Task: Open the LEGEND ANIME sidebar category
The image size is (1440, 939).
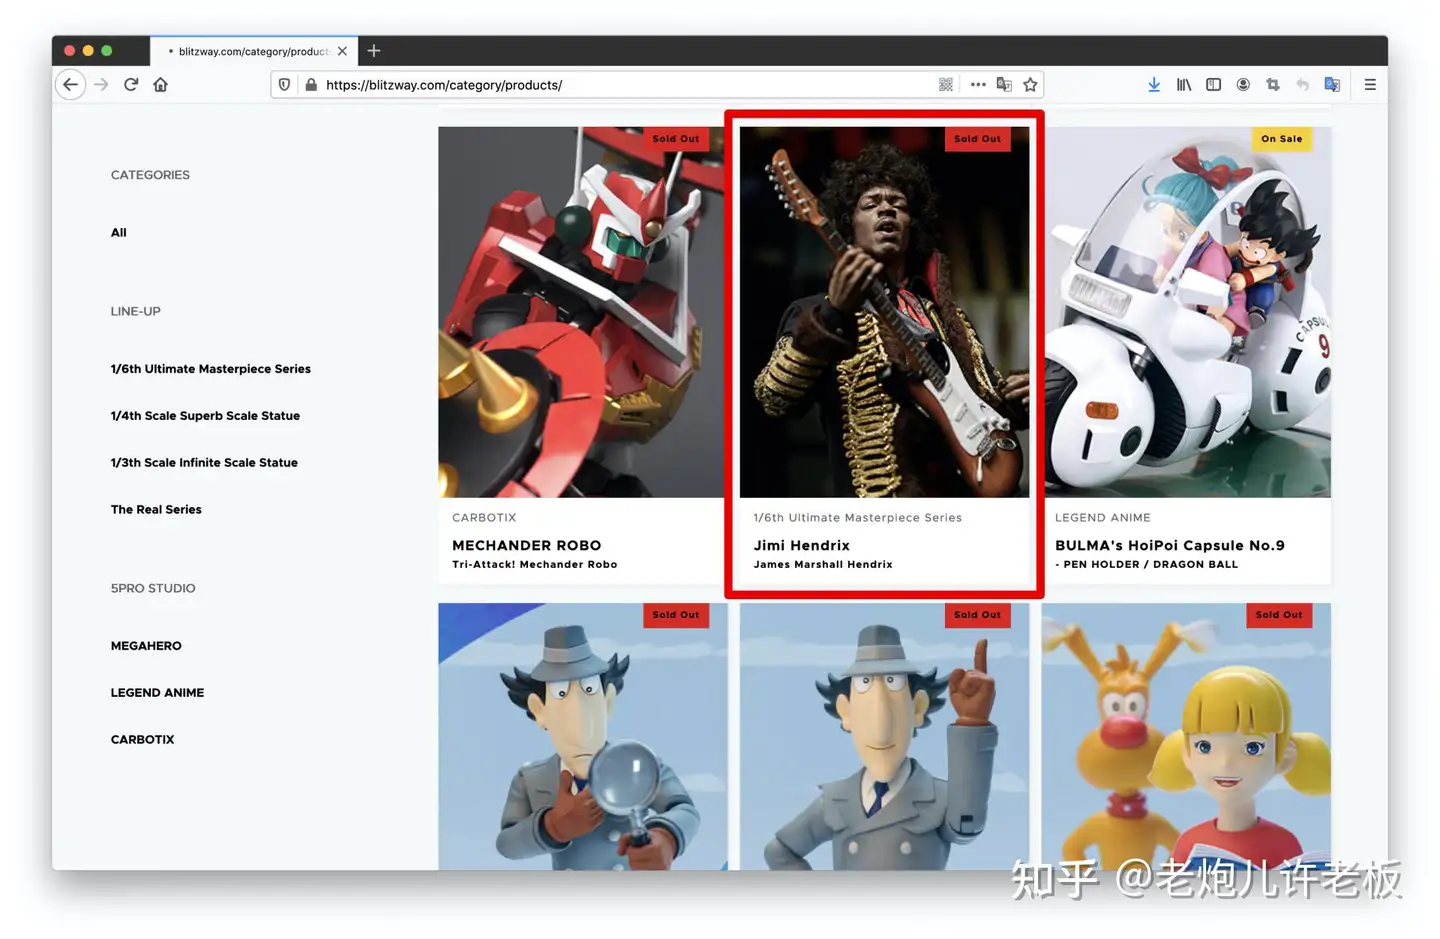Action: [157, 693]
